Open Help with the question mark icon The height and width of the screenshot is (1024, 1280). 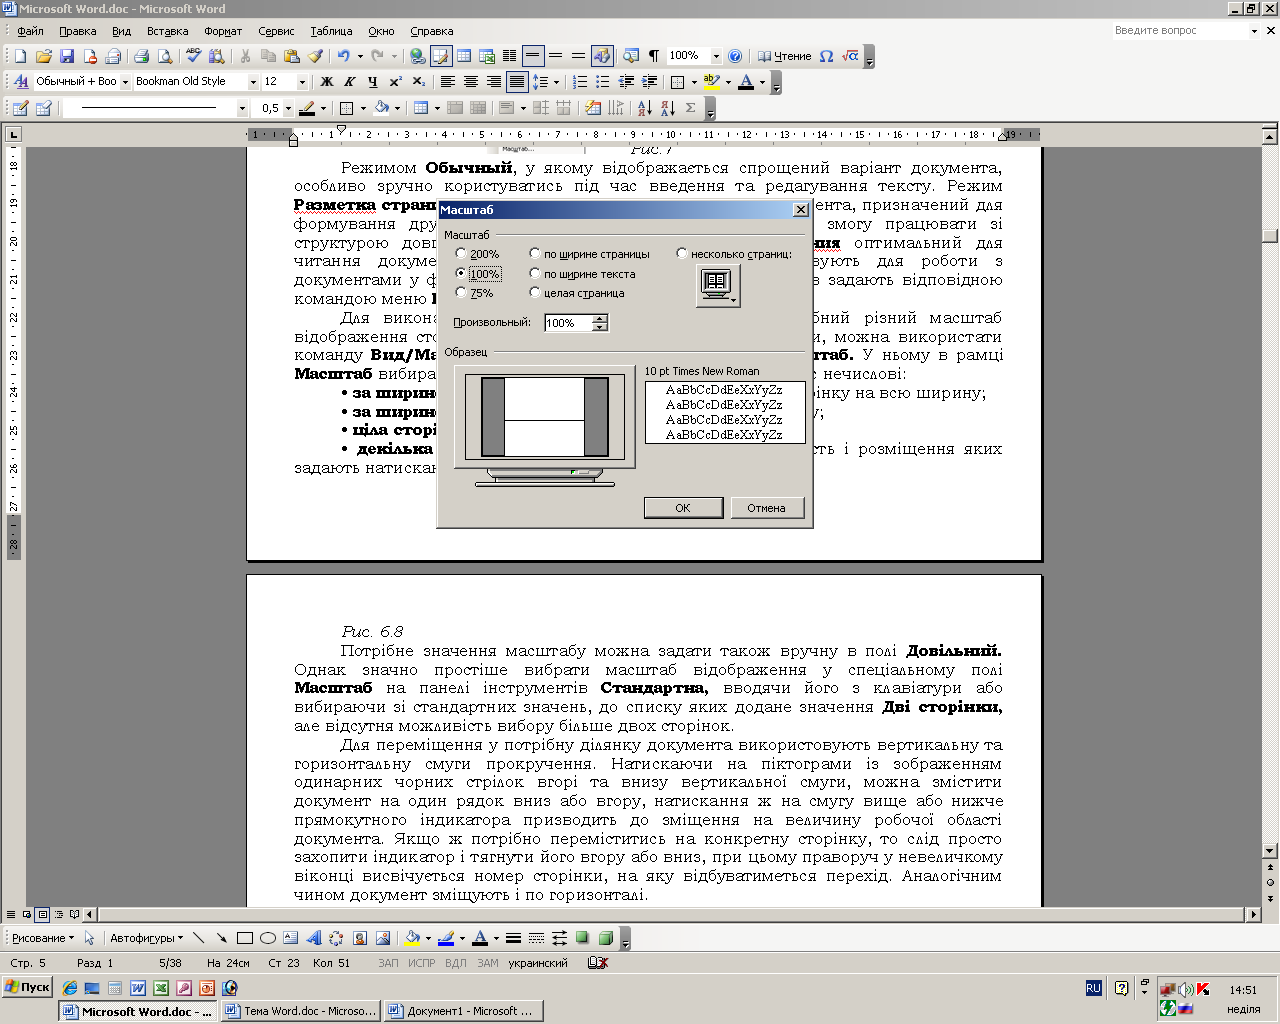click(x=735, y=56)
